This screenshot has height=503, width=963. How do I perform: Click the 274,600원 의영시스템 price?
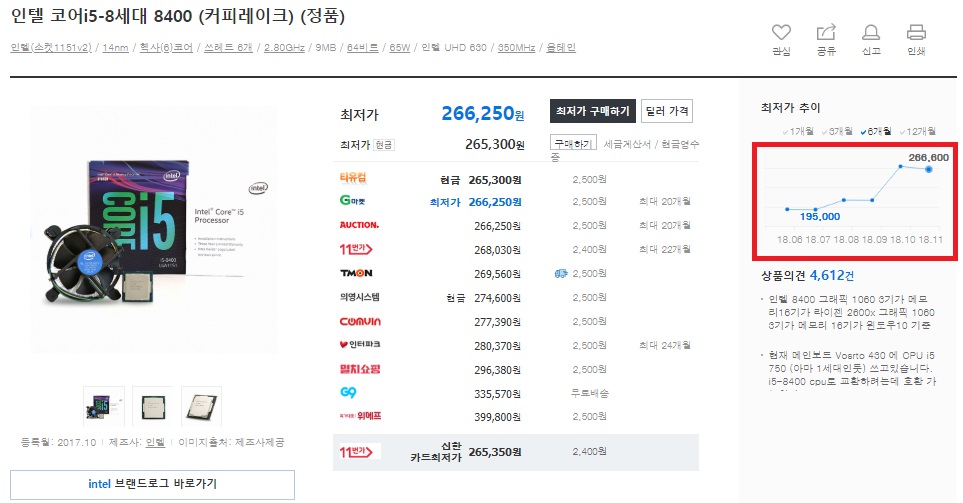(497, 298)
